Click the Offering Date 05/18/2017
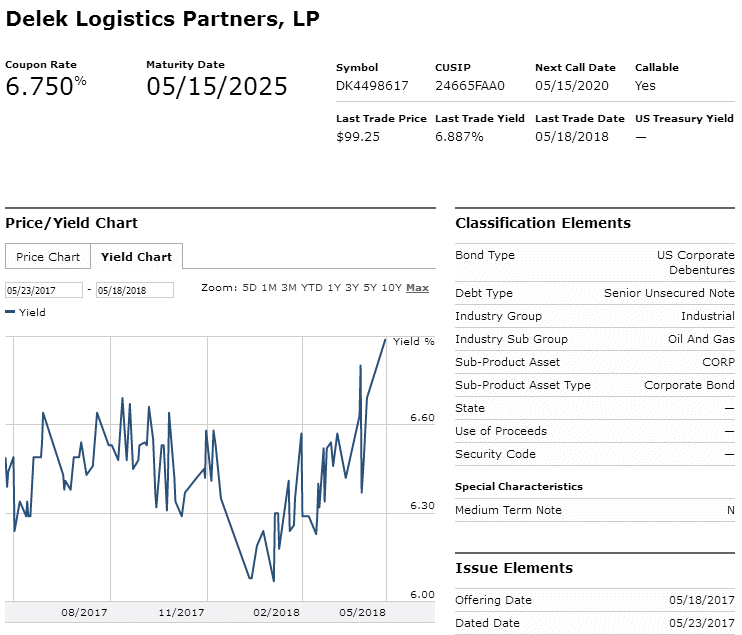The height and width of the screenshot is (635, 742). click(702, 600)
